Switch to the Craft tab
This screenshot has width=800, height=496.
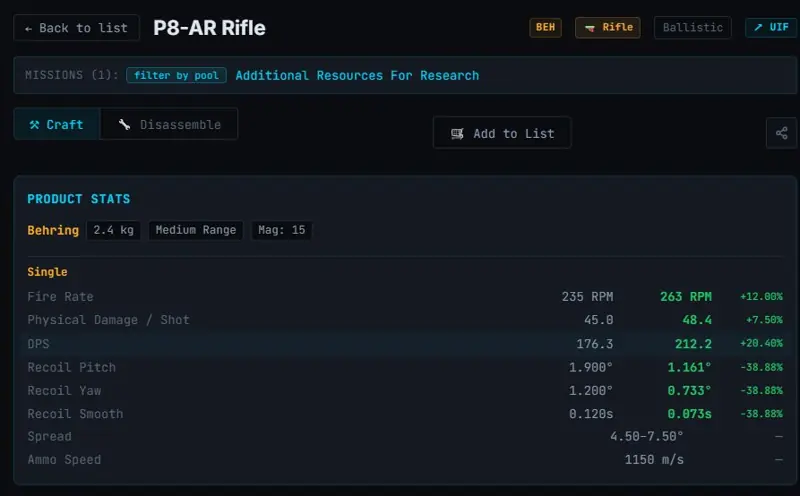57,124
